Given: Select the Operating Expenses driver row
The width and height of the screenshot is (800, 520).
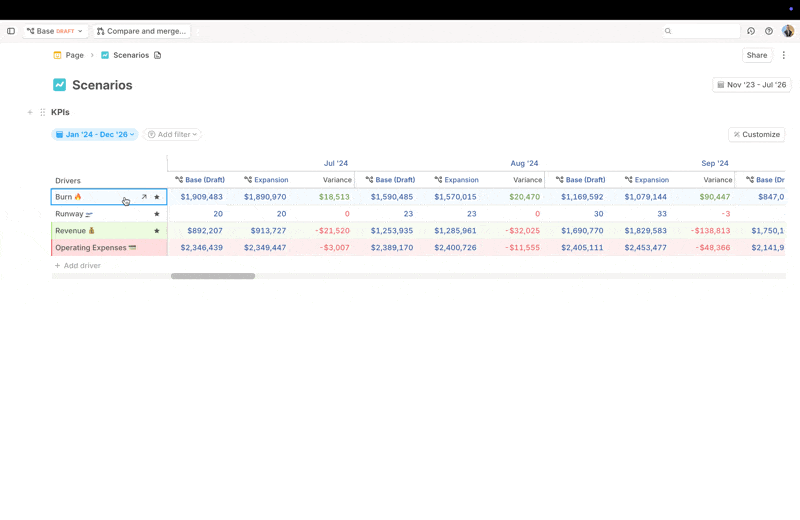Looking at the screenshot, I should point(109,247).
